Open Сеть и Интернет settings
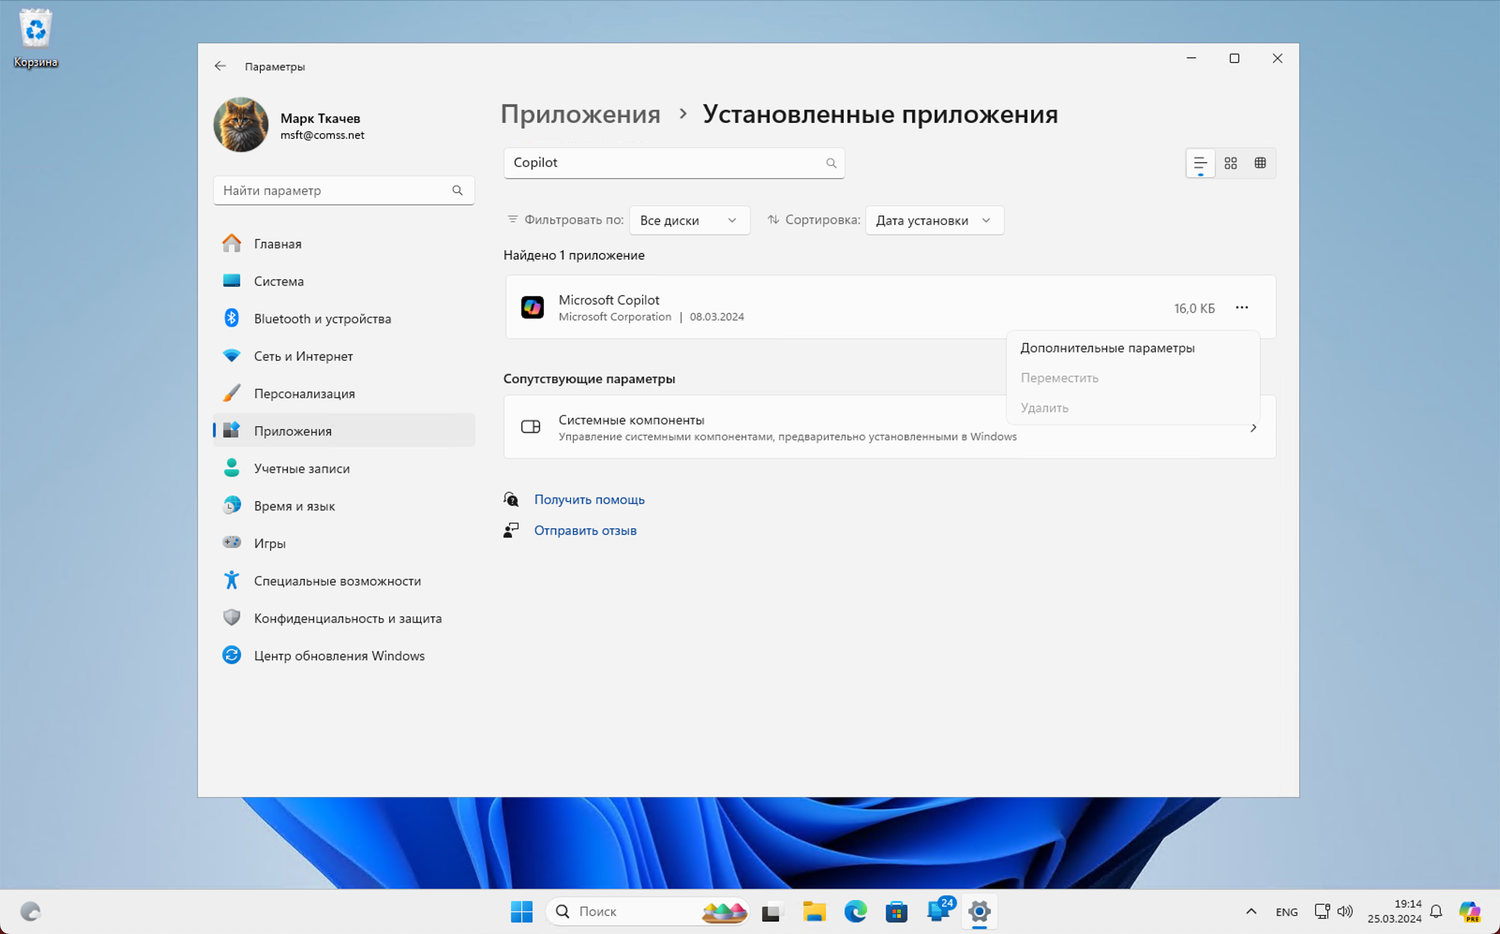The width and height of the screenshot is (1500, 934). [x=344, y=356]
